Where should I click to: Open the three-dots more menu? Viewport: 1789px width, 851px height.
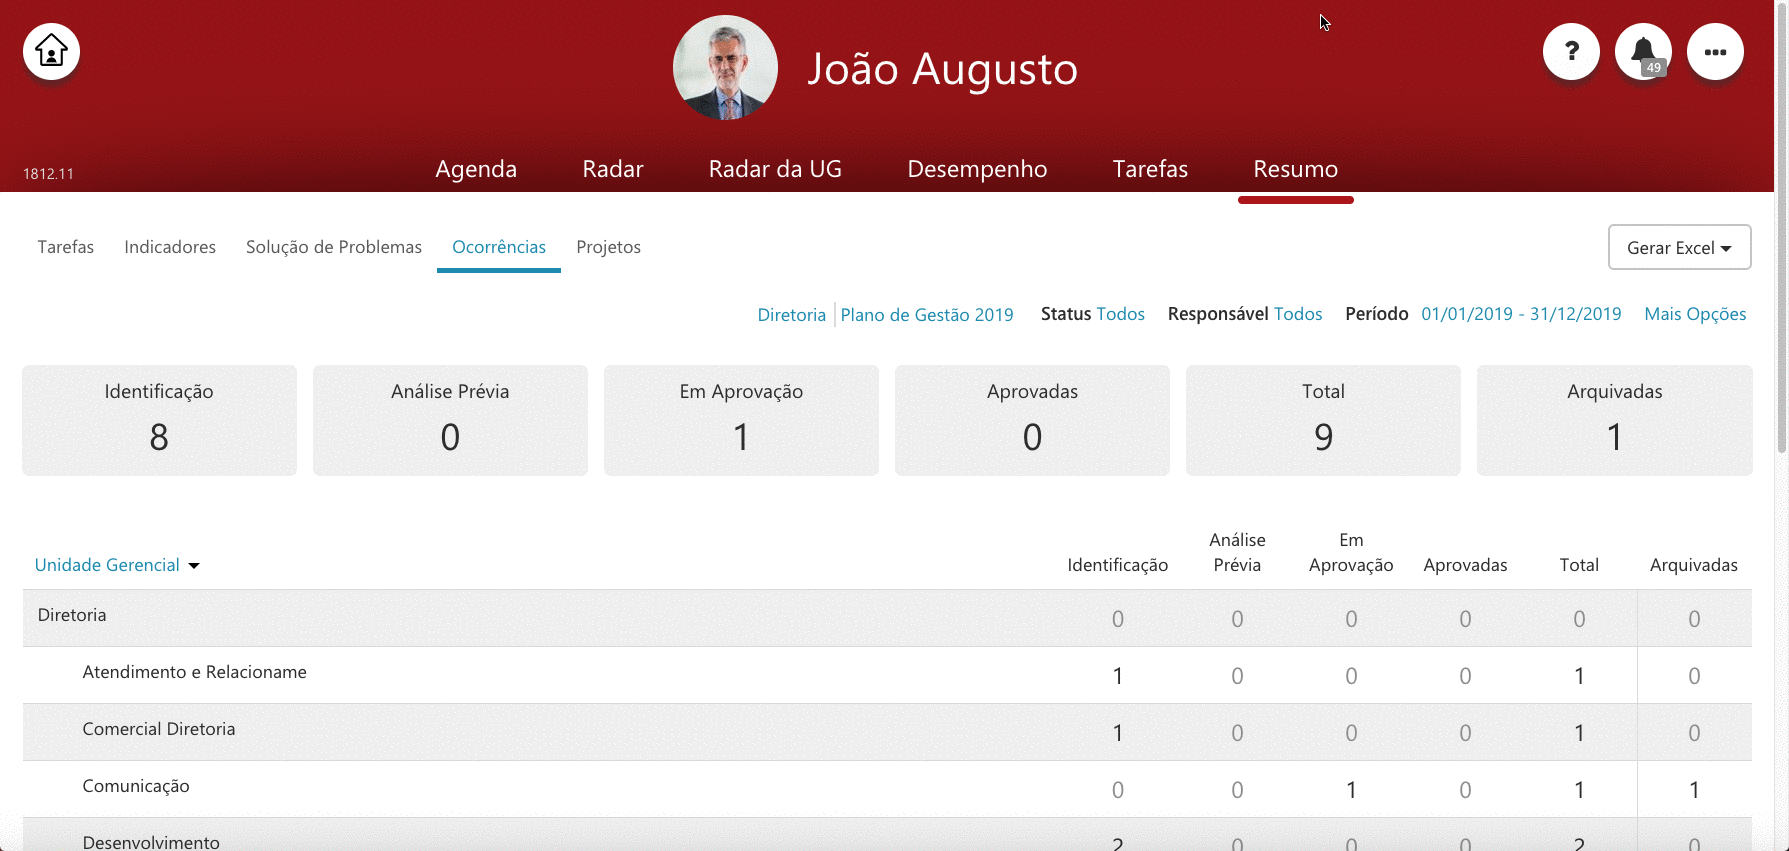click(x=1715, y=51)
